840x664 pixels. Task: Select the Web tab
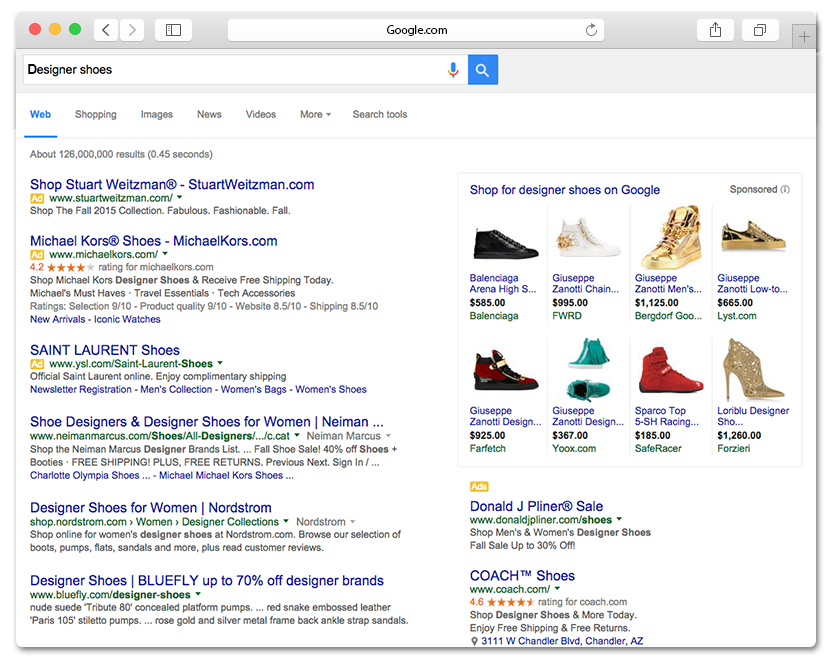40,114
